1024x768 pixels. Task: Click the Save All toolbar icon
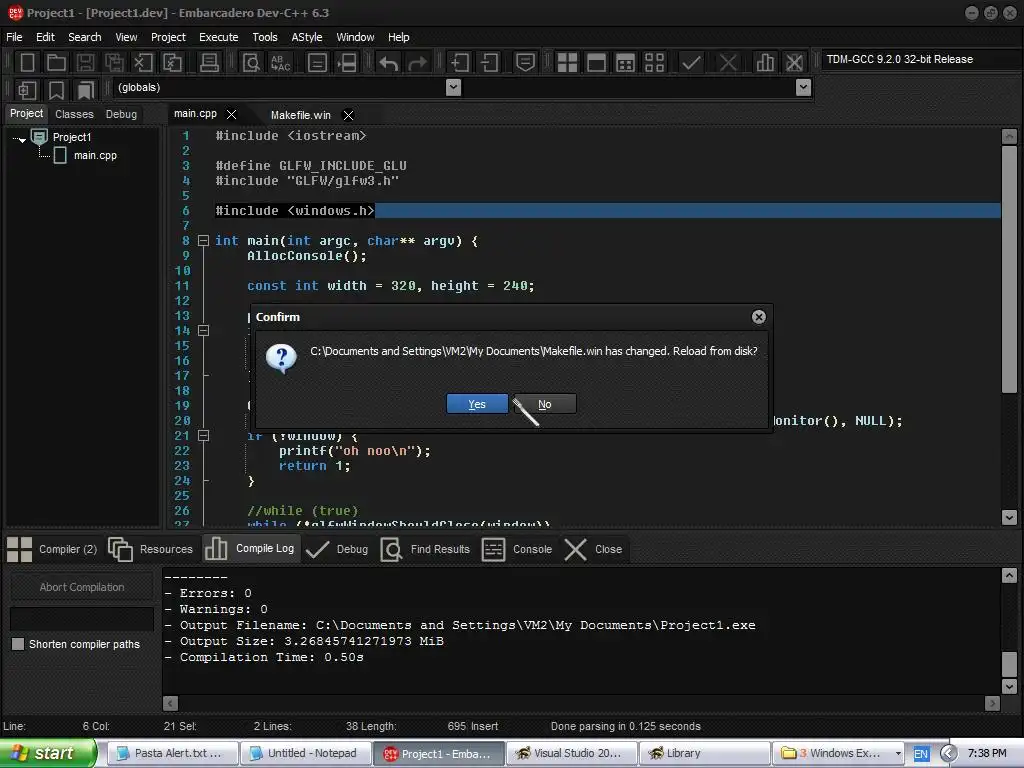click(x=114, y=63)
